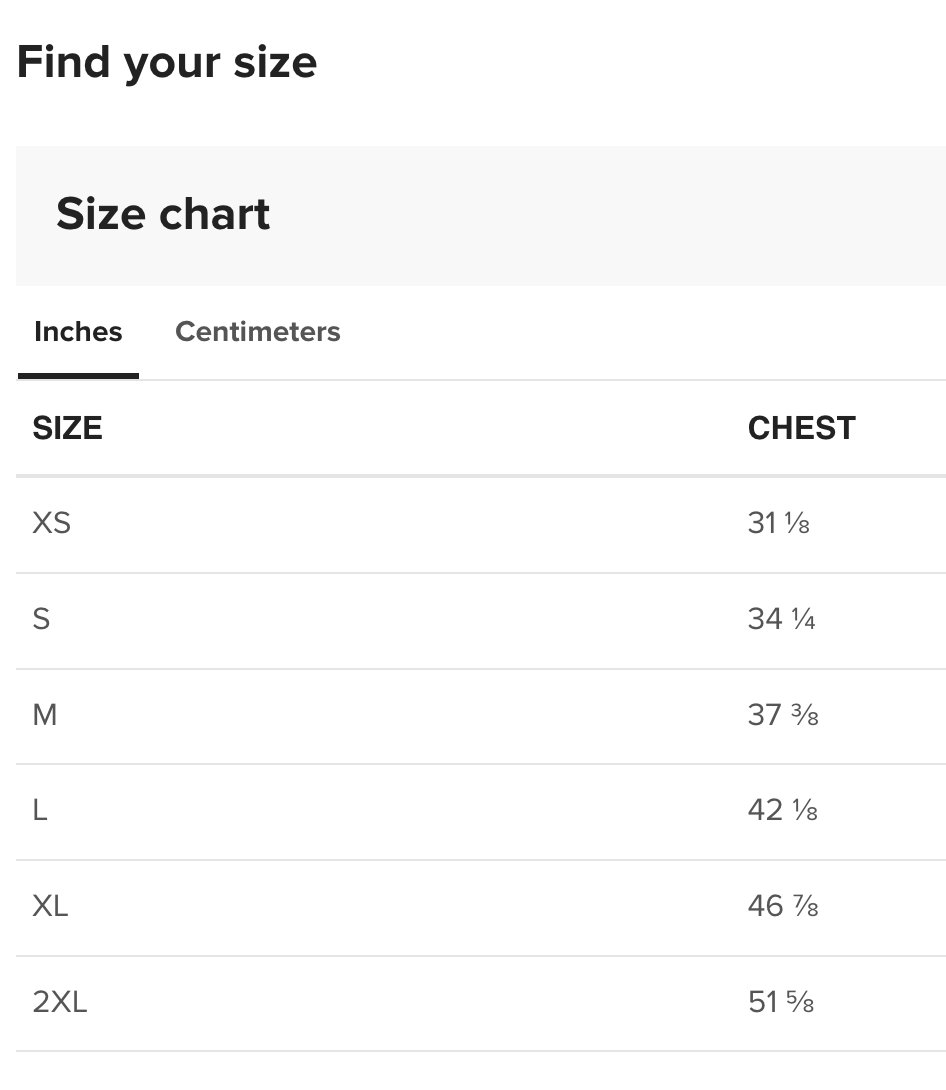Select the M size label

[x=45, y=715]
